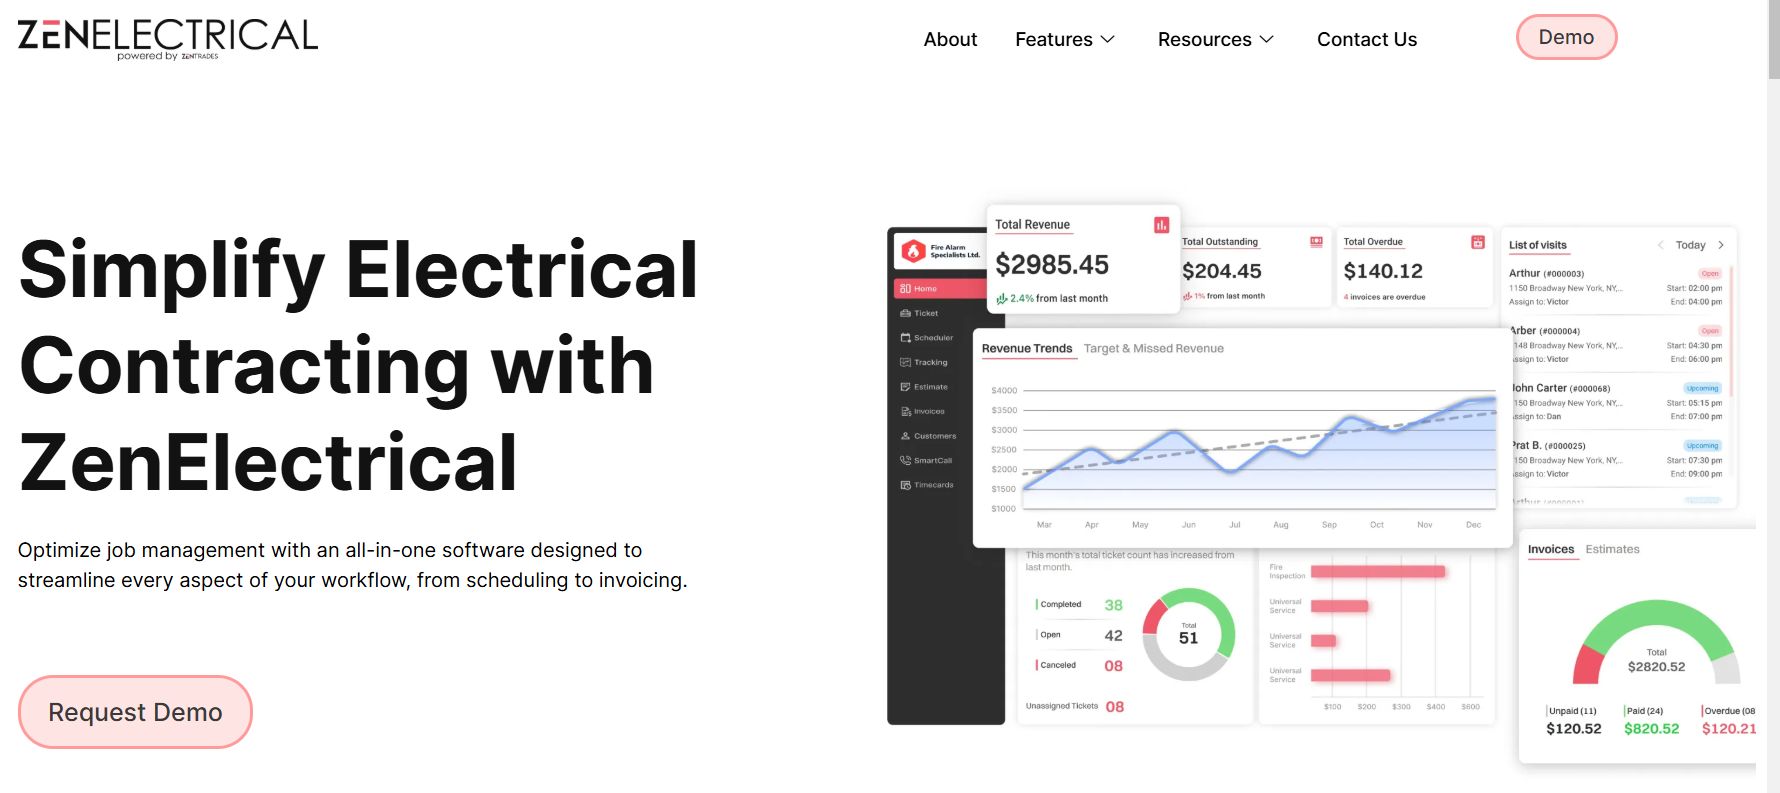Click the $204.45 outstanding value
The image size is (1780, 793).
point(1222,271)
